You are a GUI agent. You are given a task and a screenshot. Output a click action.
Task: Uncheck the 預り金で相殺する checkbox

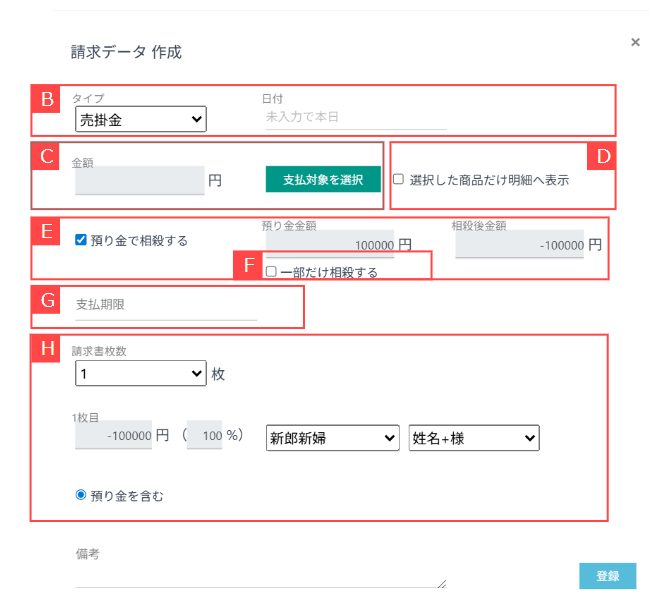coord(81,240)
